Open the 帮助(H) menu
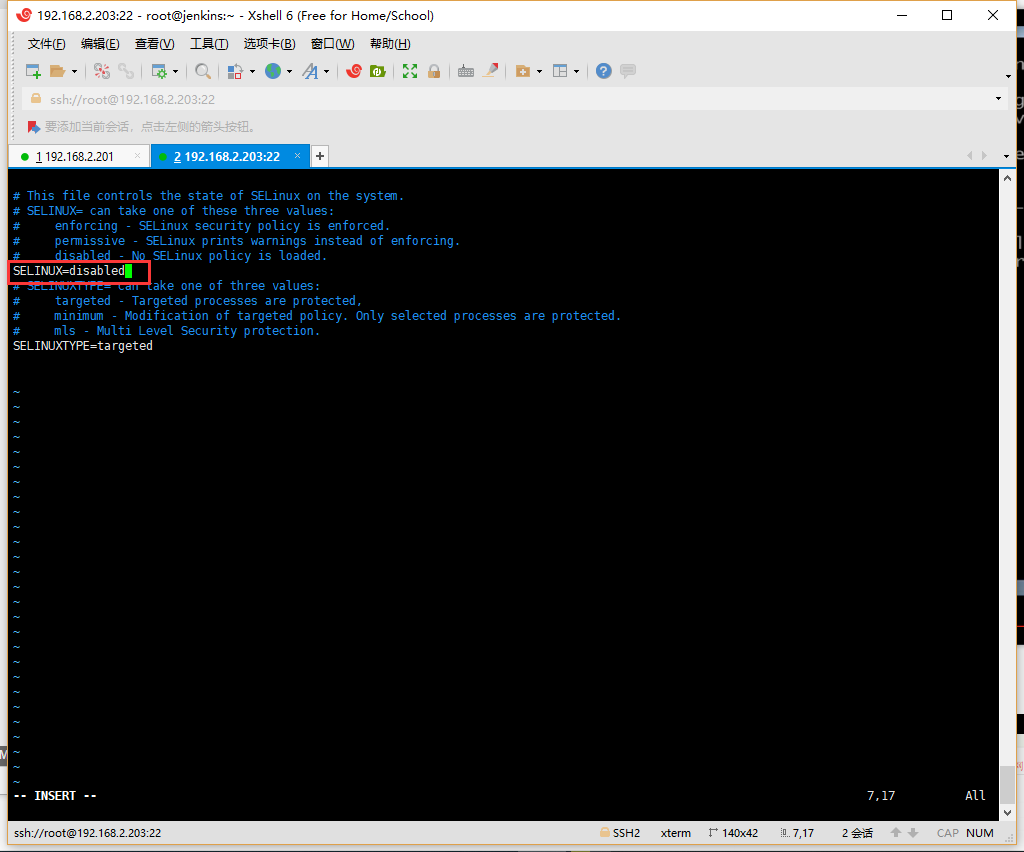1024x852 pixels. (390, 44)
